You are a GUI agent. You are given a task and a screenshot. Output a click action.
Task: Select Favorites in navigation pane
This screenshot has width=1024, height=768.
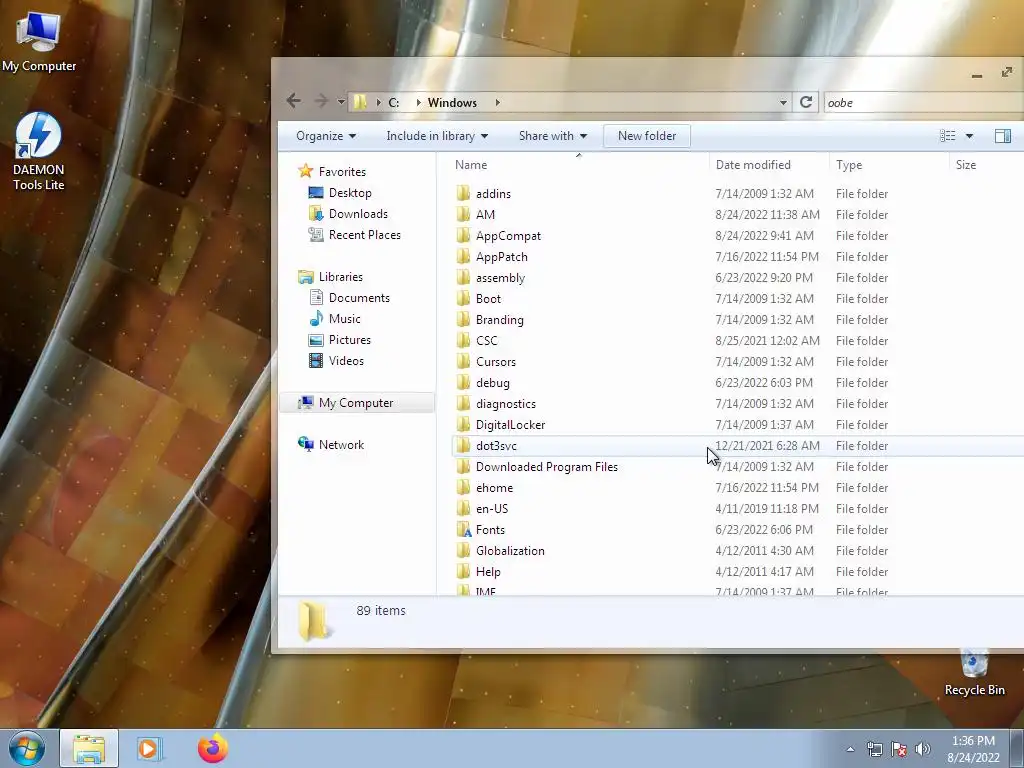[342, 172]
